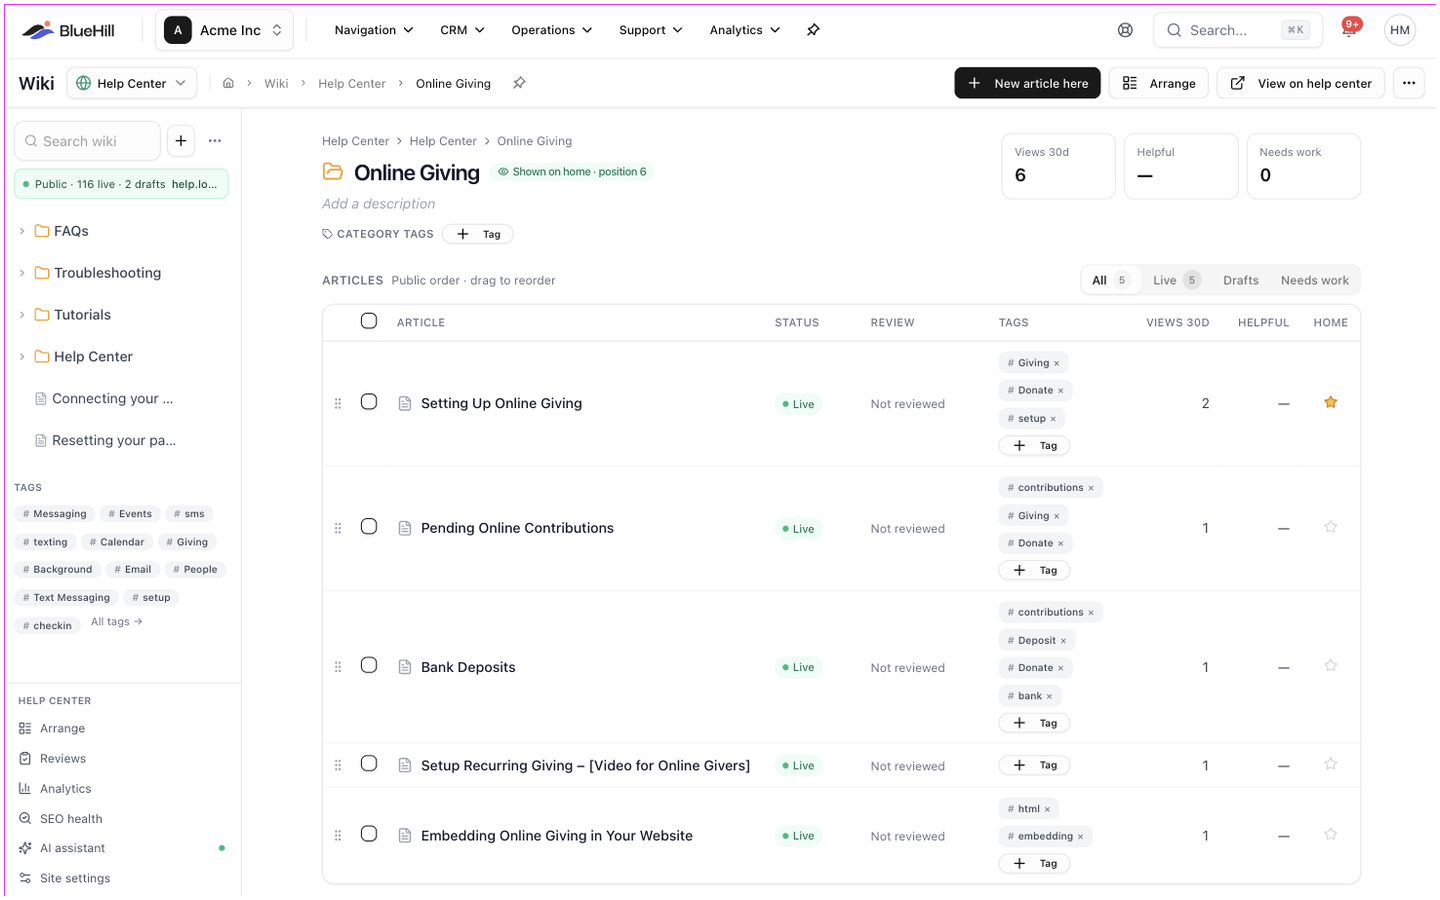1440x900 pixels.
Task: Pin the Online Giving breadcrumb page
Action: click(x=519, y=83)
